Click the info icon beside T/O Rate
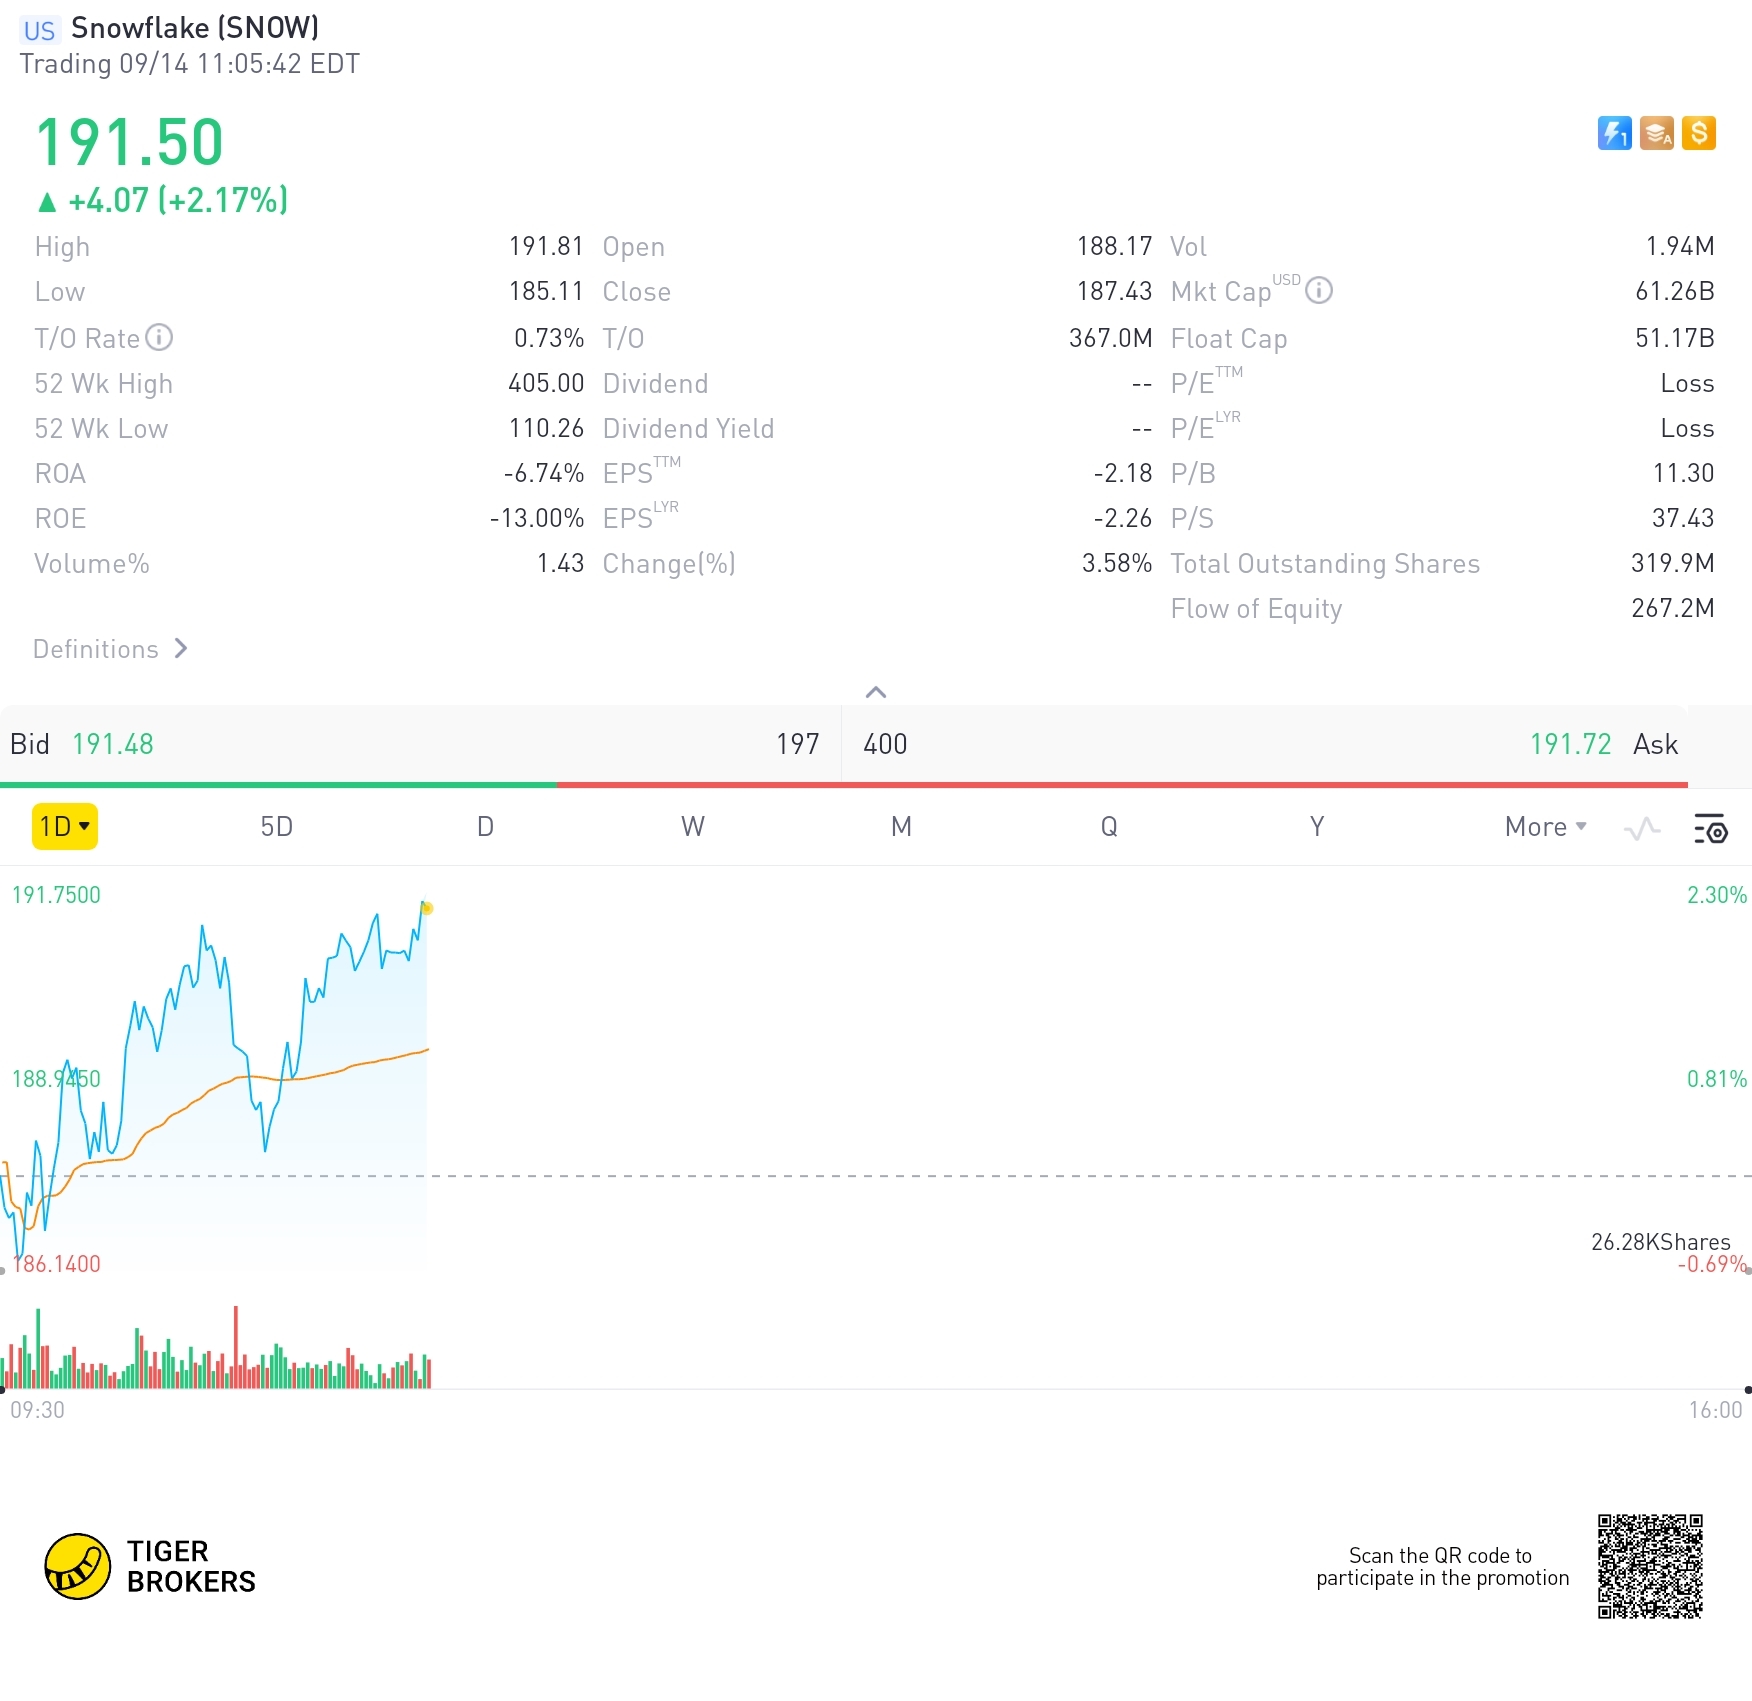This screenshot has width=1752, height=1701. 159,338
